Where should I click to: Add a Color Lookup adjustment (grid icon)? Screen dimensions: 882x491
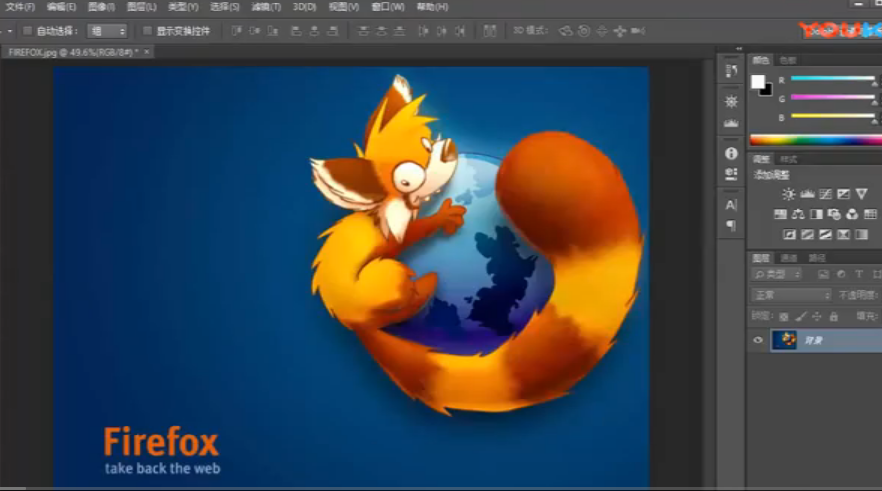[x=870, y=214]
